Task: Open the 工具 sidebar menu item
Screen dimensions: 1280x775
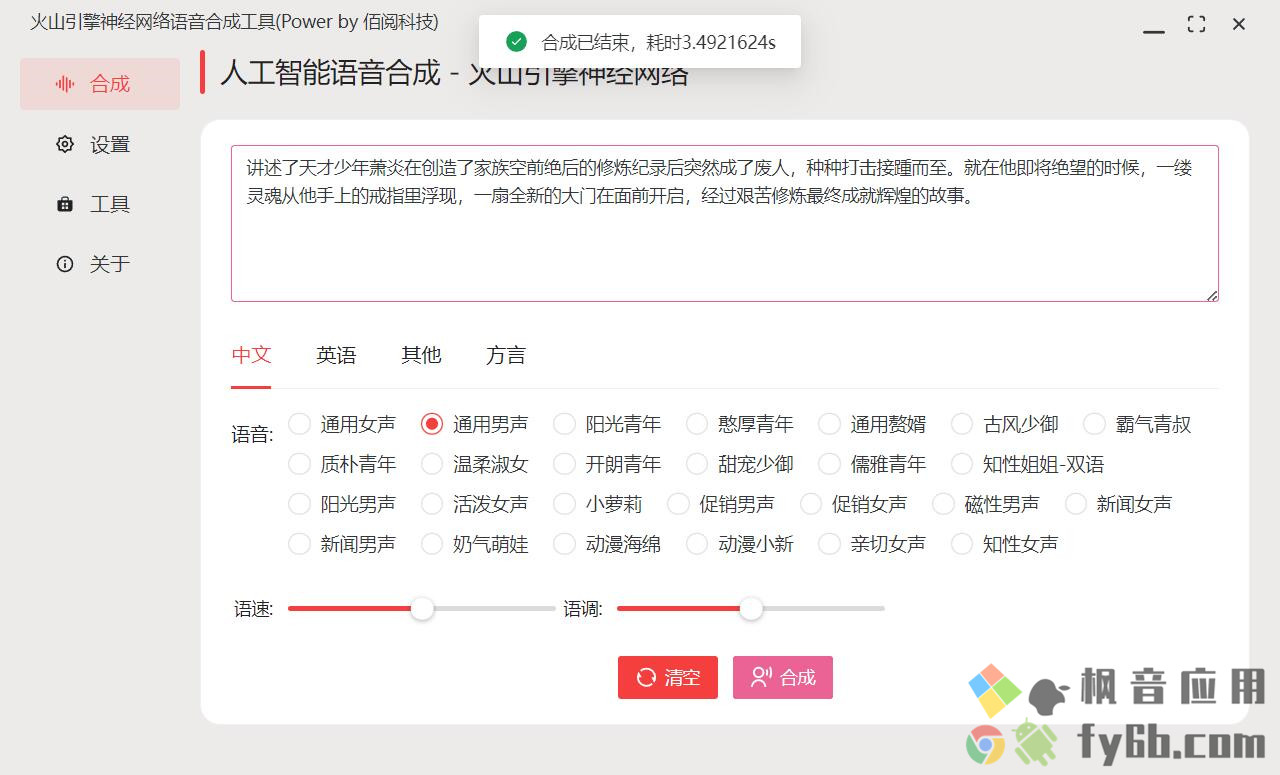Action: [100, 204]
